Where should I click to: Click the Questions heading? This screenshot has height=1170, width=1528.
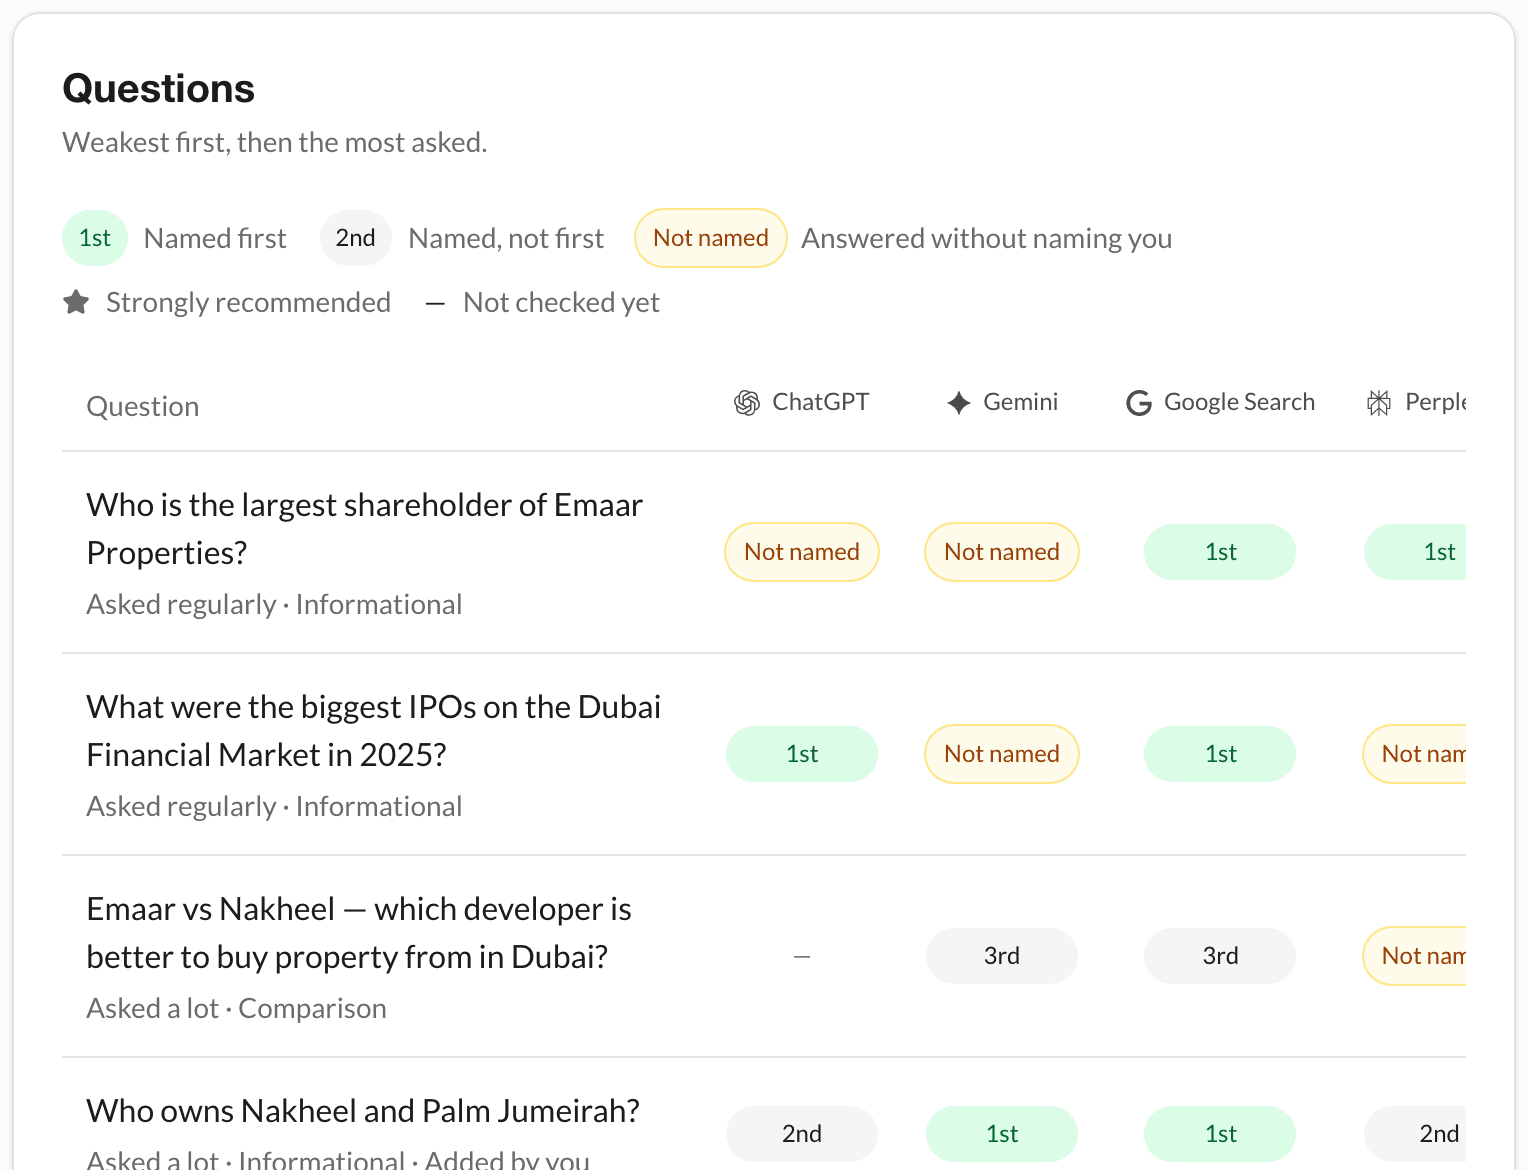(x=159, y=89)
